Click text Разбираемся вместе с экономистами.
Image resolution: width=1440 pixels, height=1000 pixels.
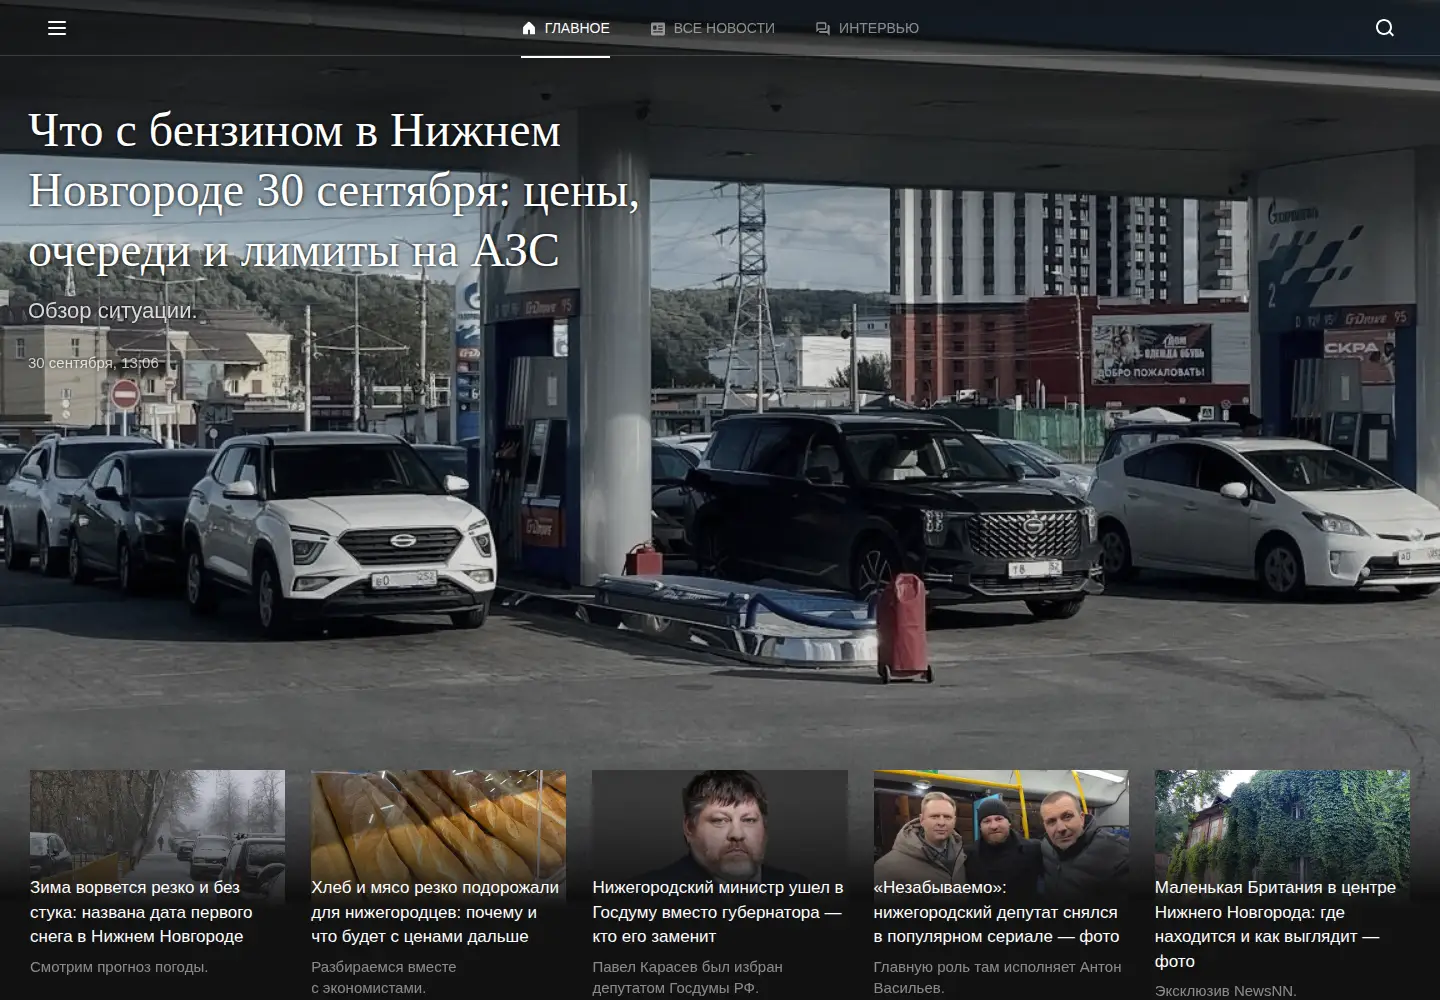(x=384, y=977)
